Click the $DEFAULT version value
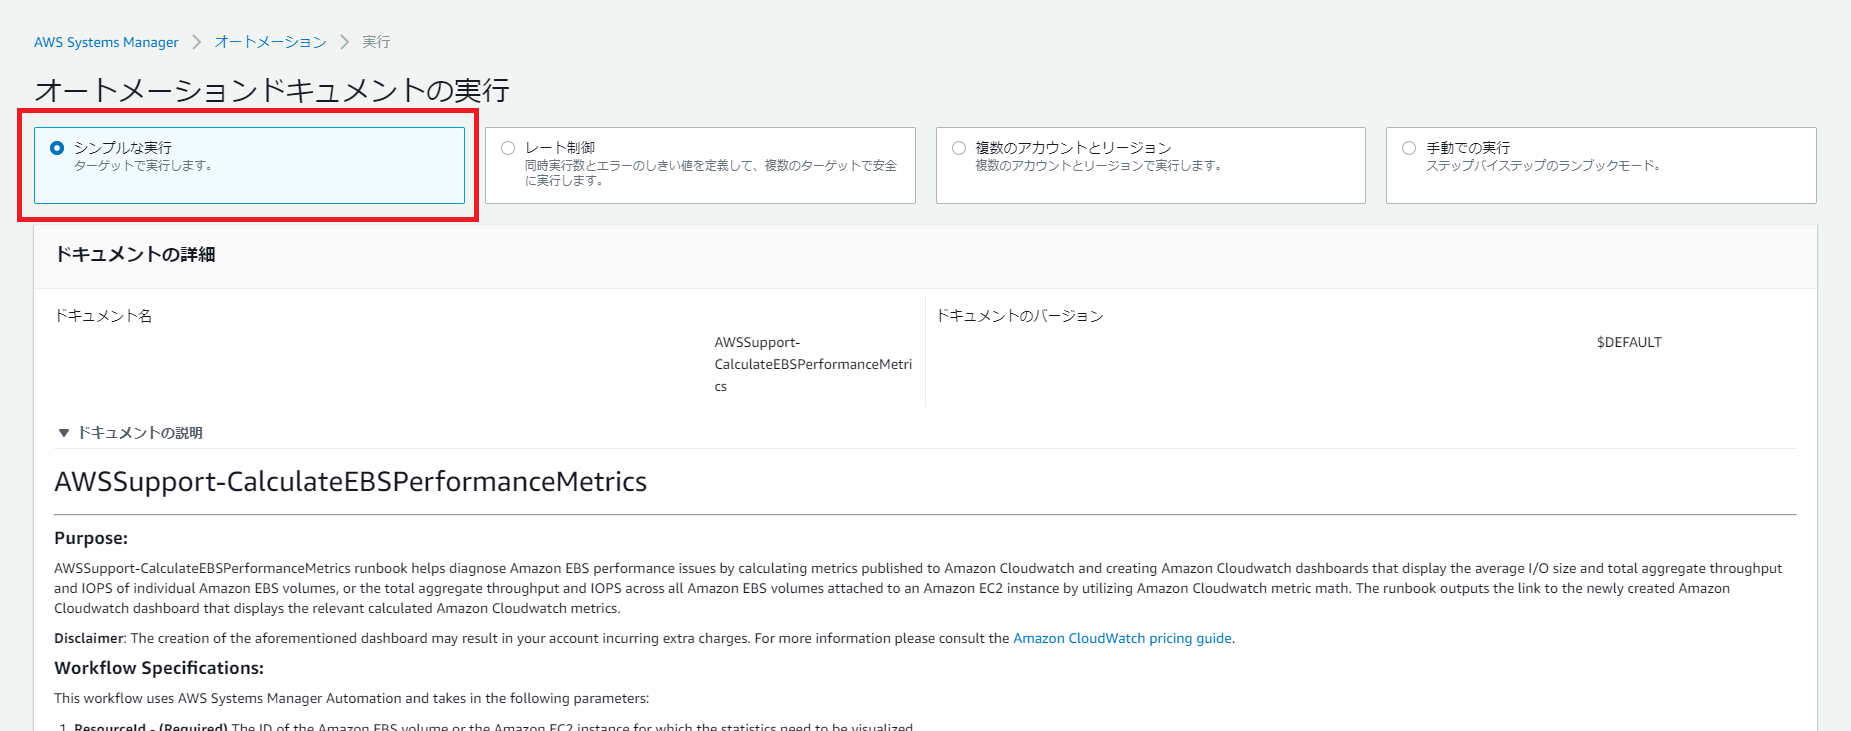 point(1629,342)
